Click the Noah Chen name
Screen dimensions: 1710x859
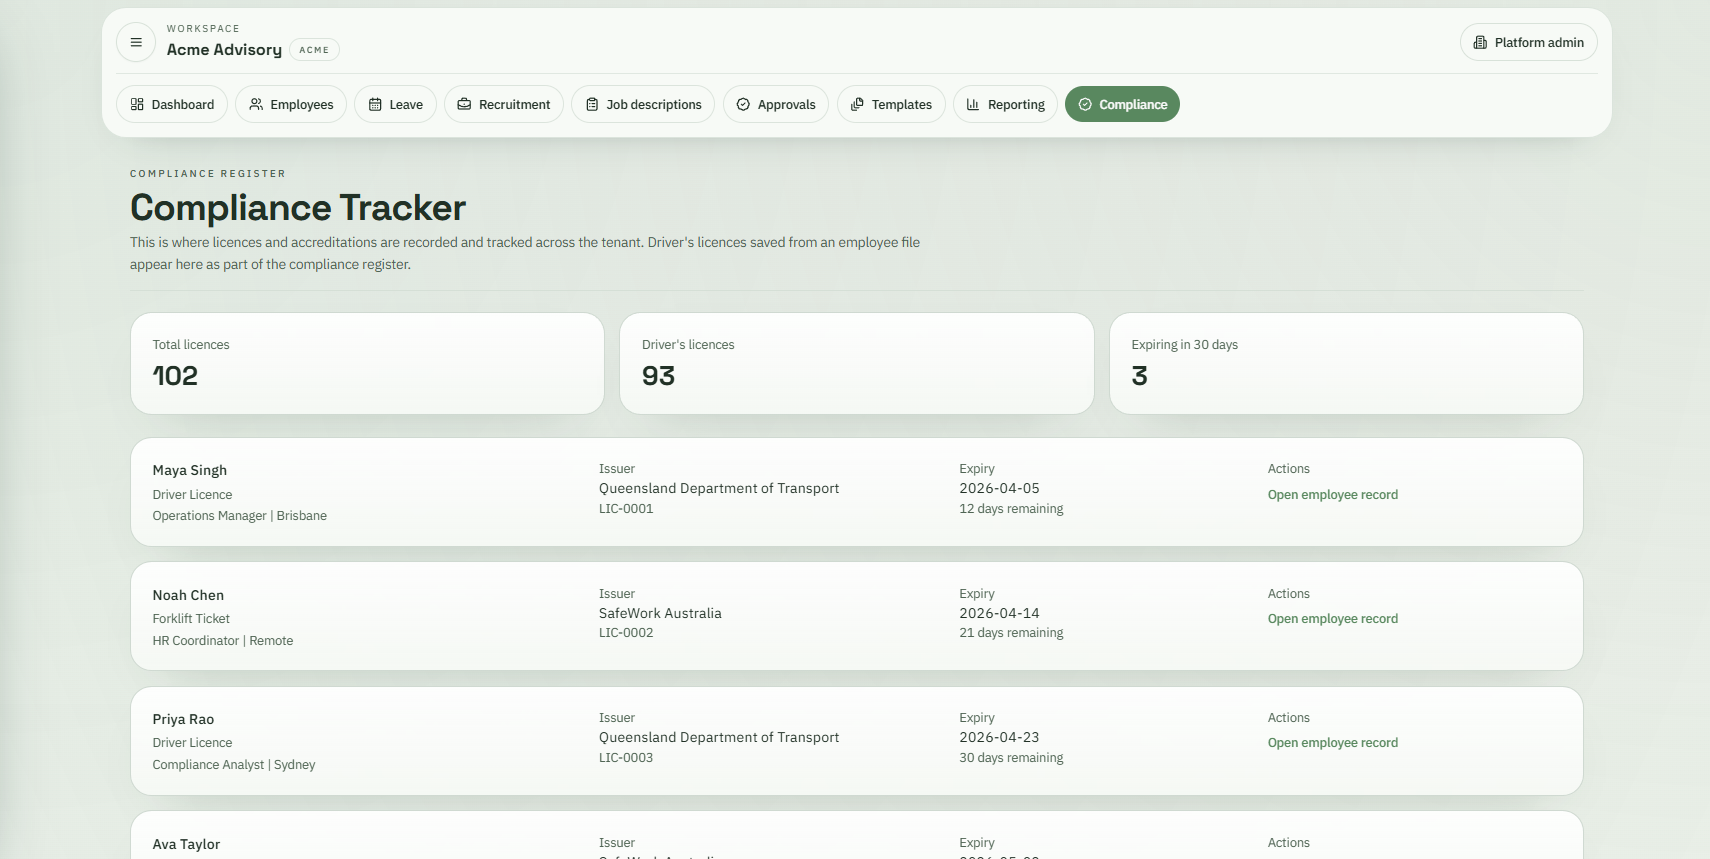point(188,595)
